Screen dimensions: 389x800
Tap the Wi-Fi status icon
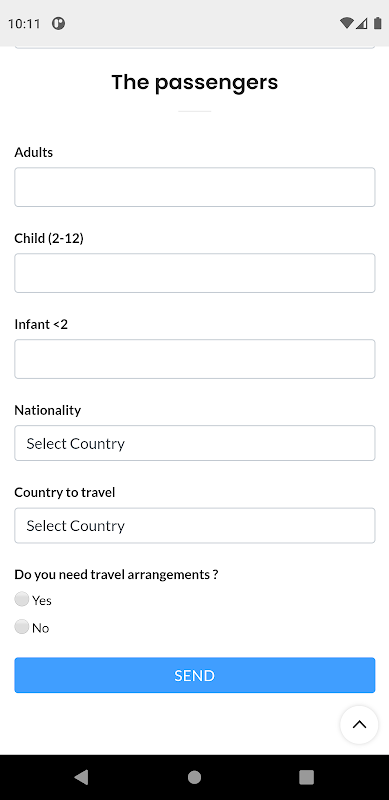pos(347,23)
